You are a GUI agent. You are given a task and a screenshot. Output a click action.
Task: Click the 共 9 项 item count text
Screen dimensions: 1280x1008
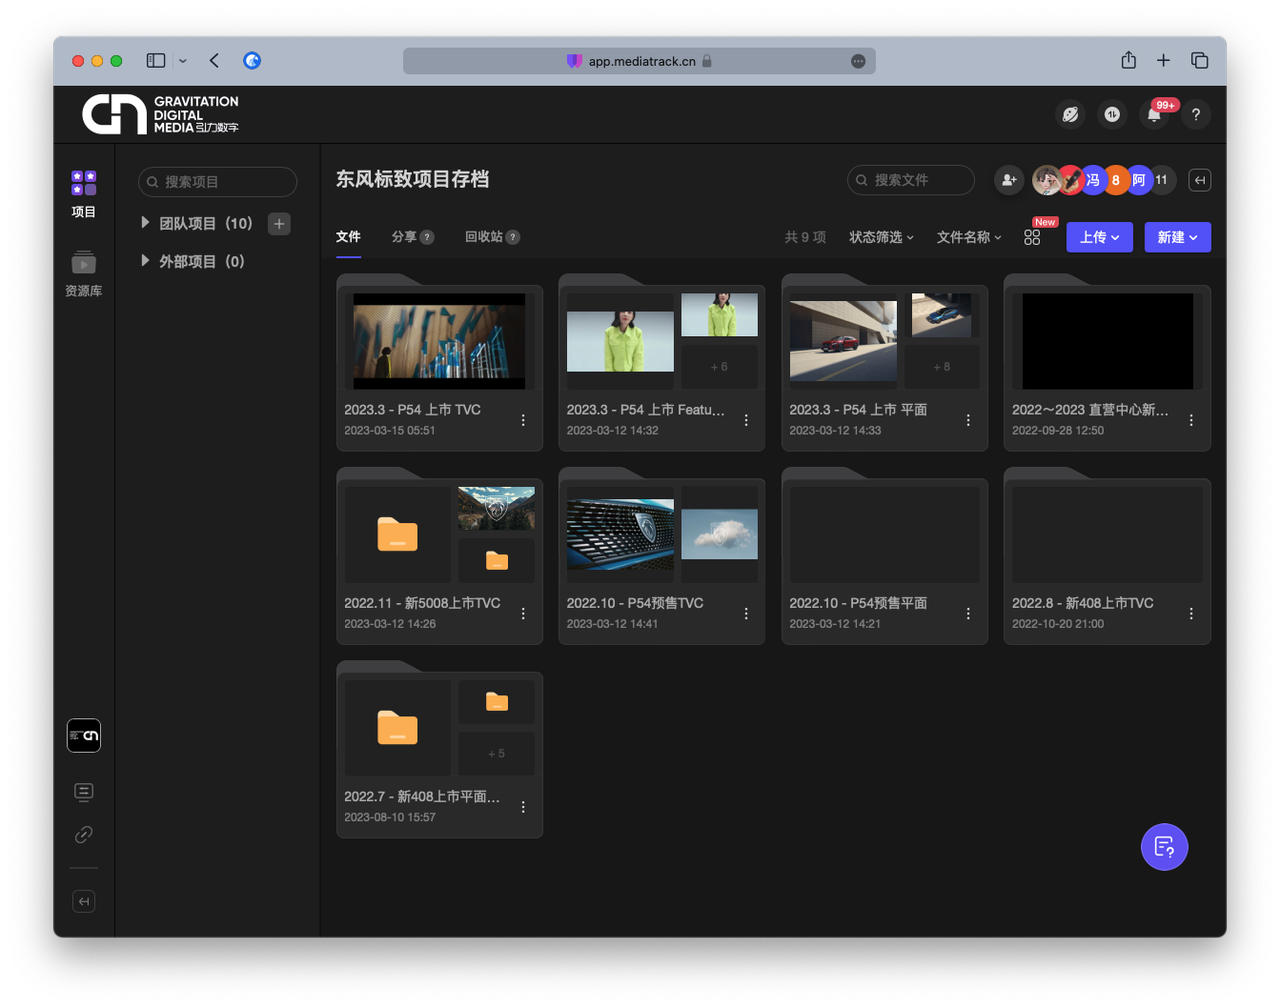tap(805, 237)
